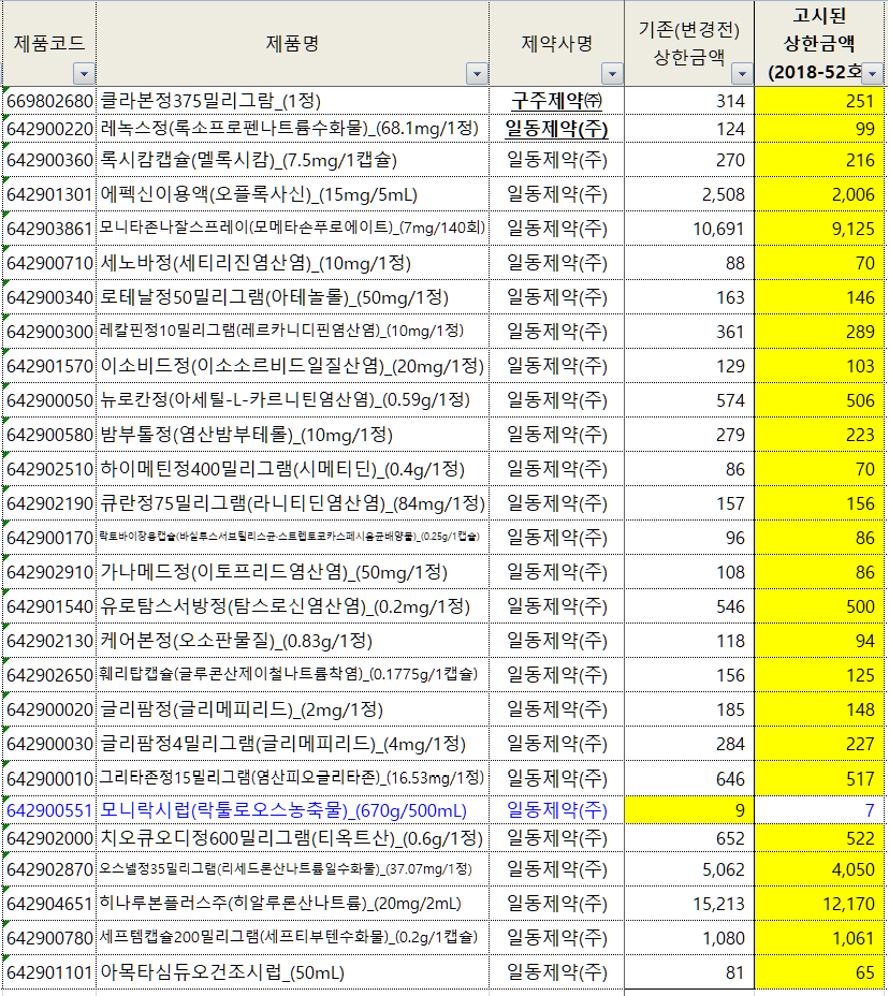Select product code cell 642901570

(50, 366)
